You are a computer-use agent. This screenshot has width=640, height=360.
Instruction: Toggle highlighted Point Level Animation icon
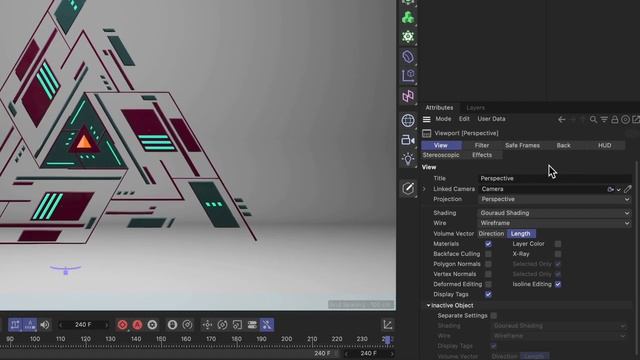click(x=267, y=325)
